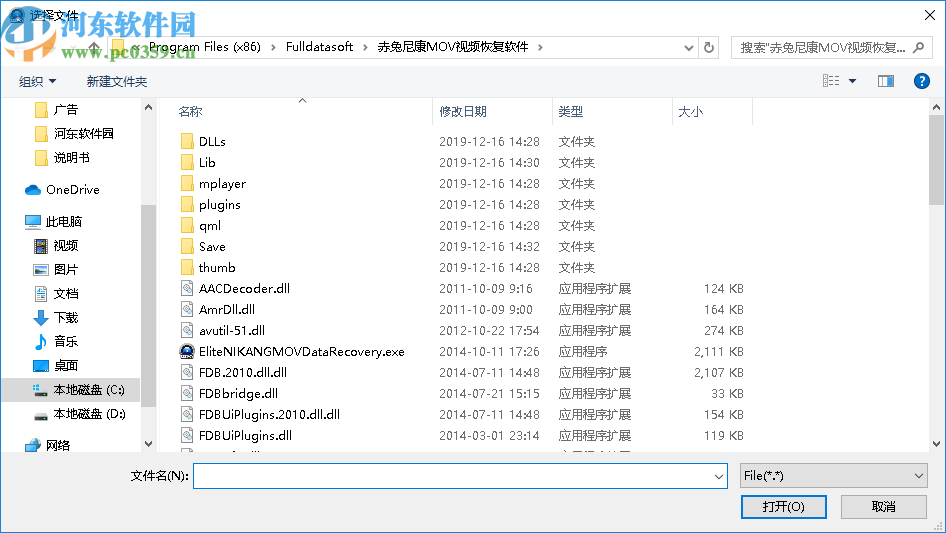
Task: Select the DLLs folder icon
Action: click(x=187, y=141)
